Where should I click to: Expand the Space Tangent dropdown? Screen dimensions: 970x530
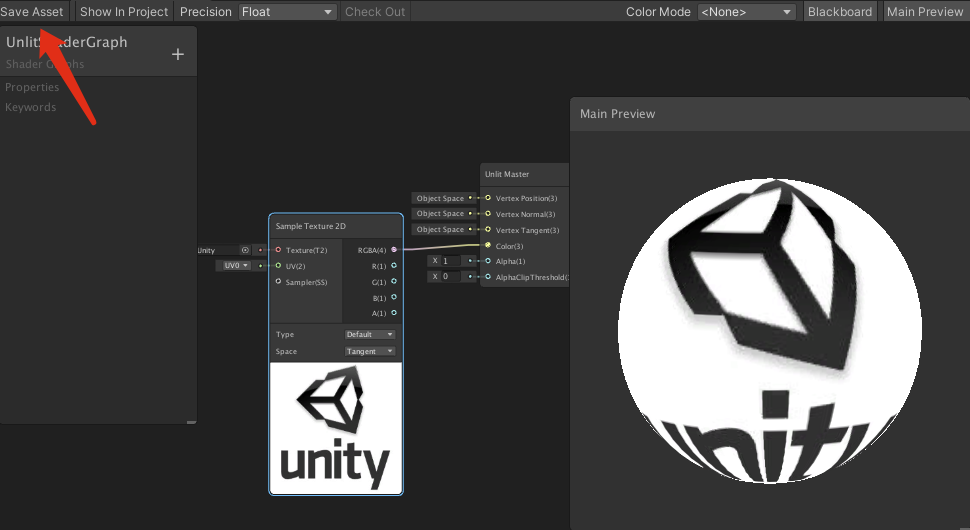coord(370,352)
